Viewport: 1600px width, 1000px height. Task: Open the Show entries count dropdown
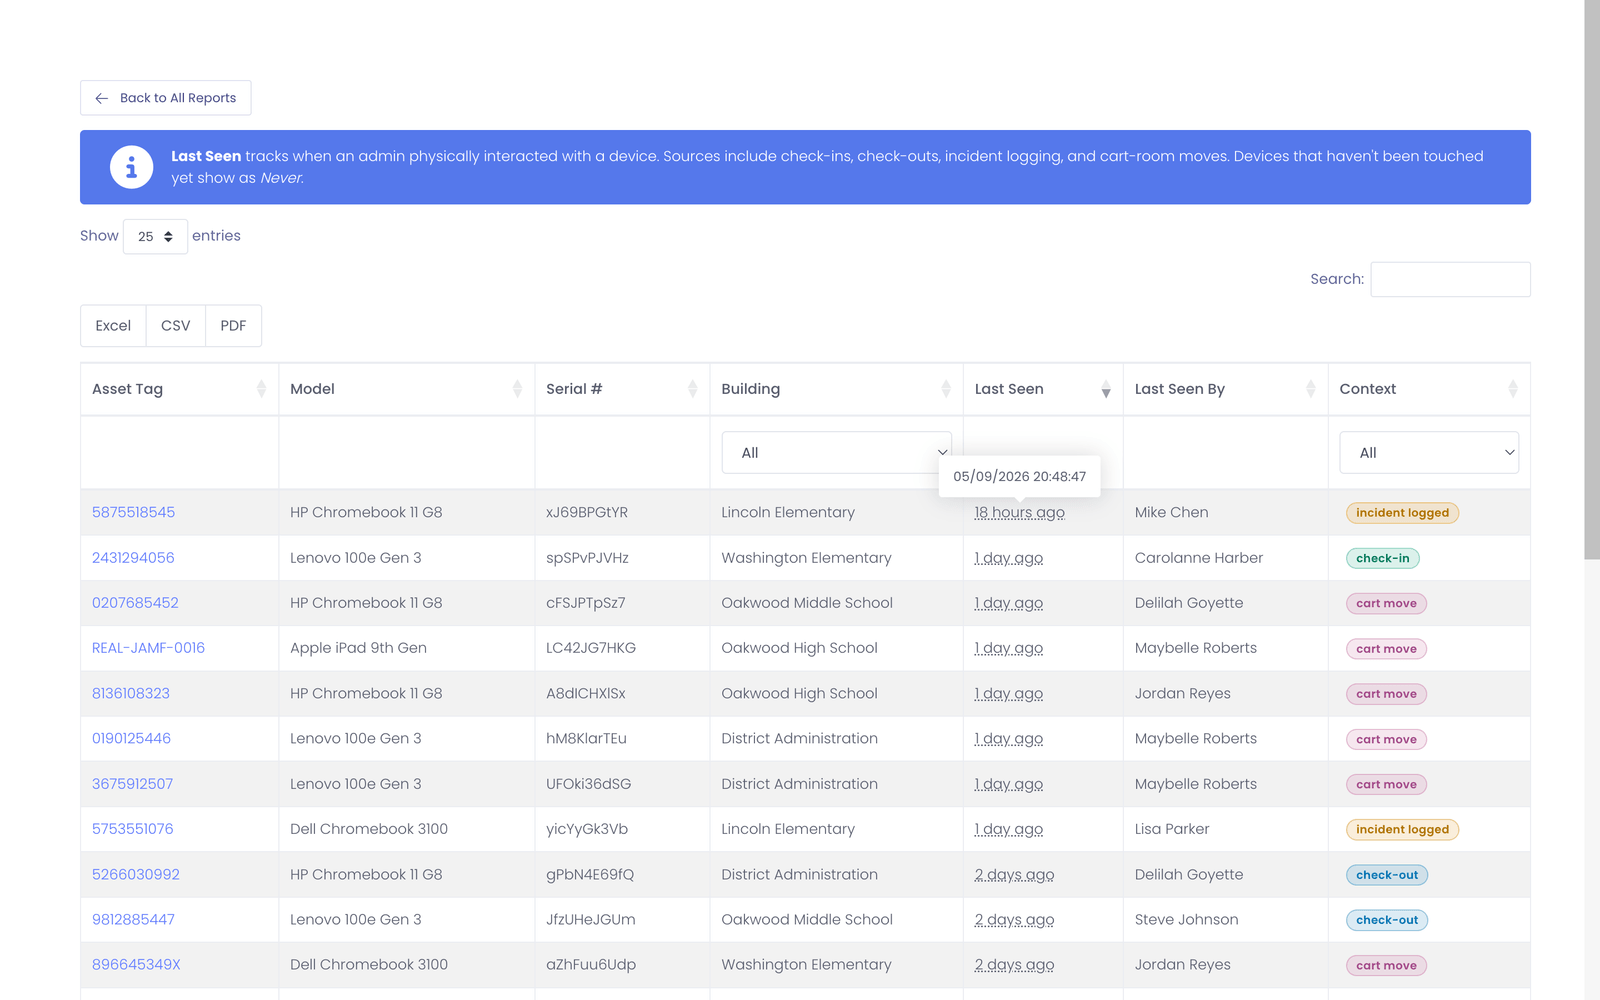click(155, 236)
